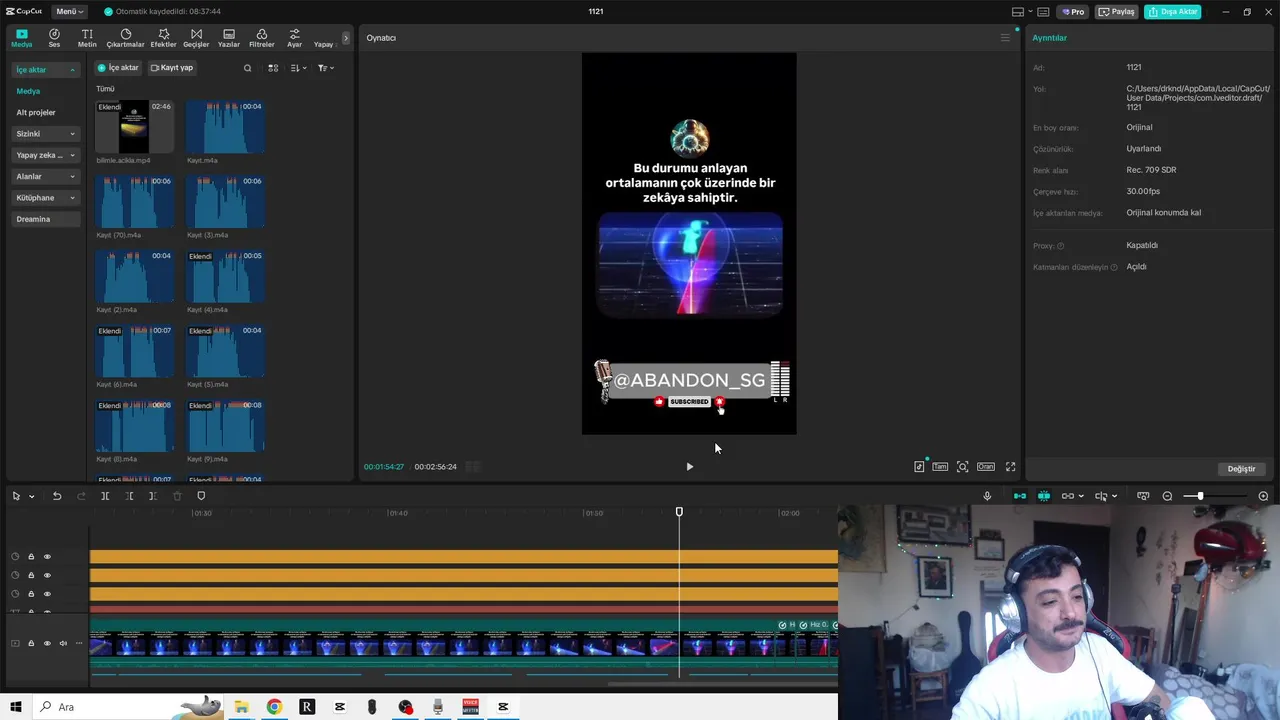1280x720 pixels.
Task: Lock the second orange track
Action: (x=31, y=575)
